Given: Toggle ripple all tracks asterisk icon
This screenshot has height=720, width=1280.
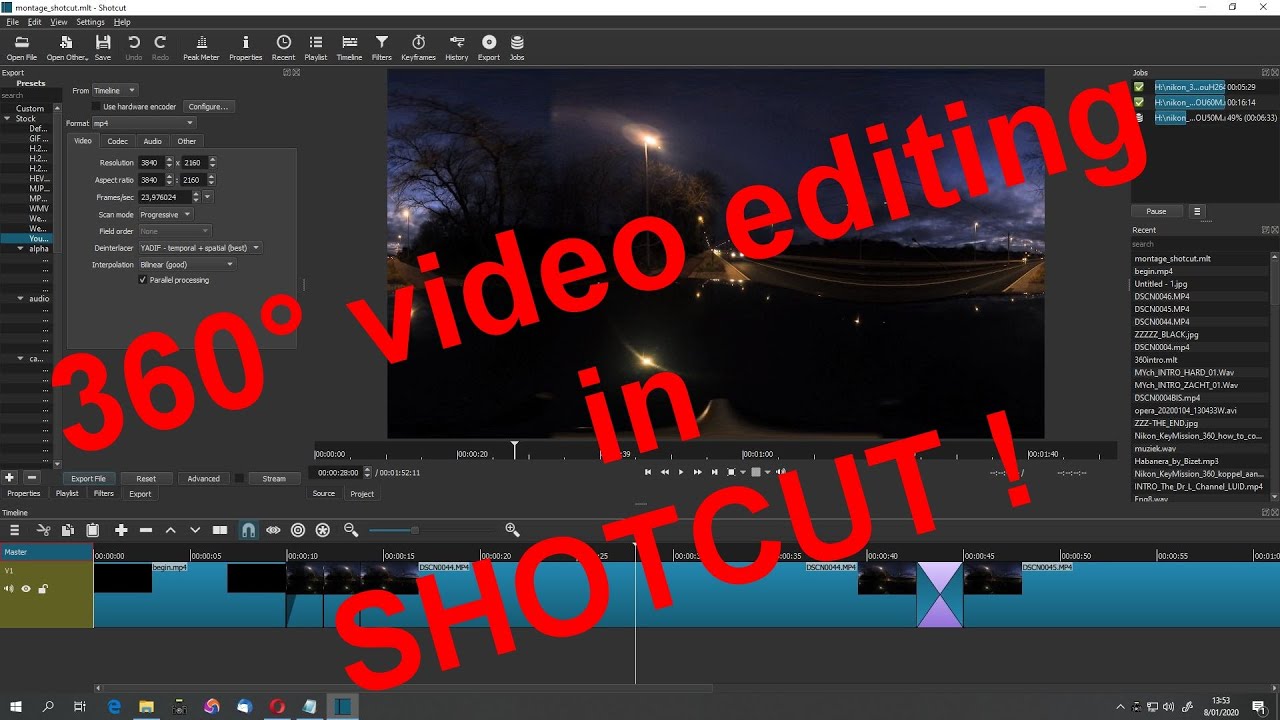Looking at the screenshot, I should pos(322,530).
